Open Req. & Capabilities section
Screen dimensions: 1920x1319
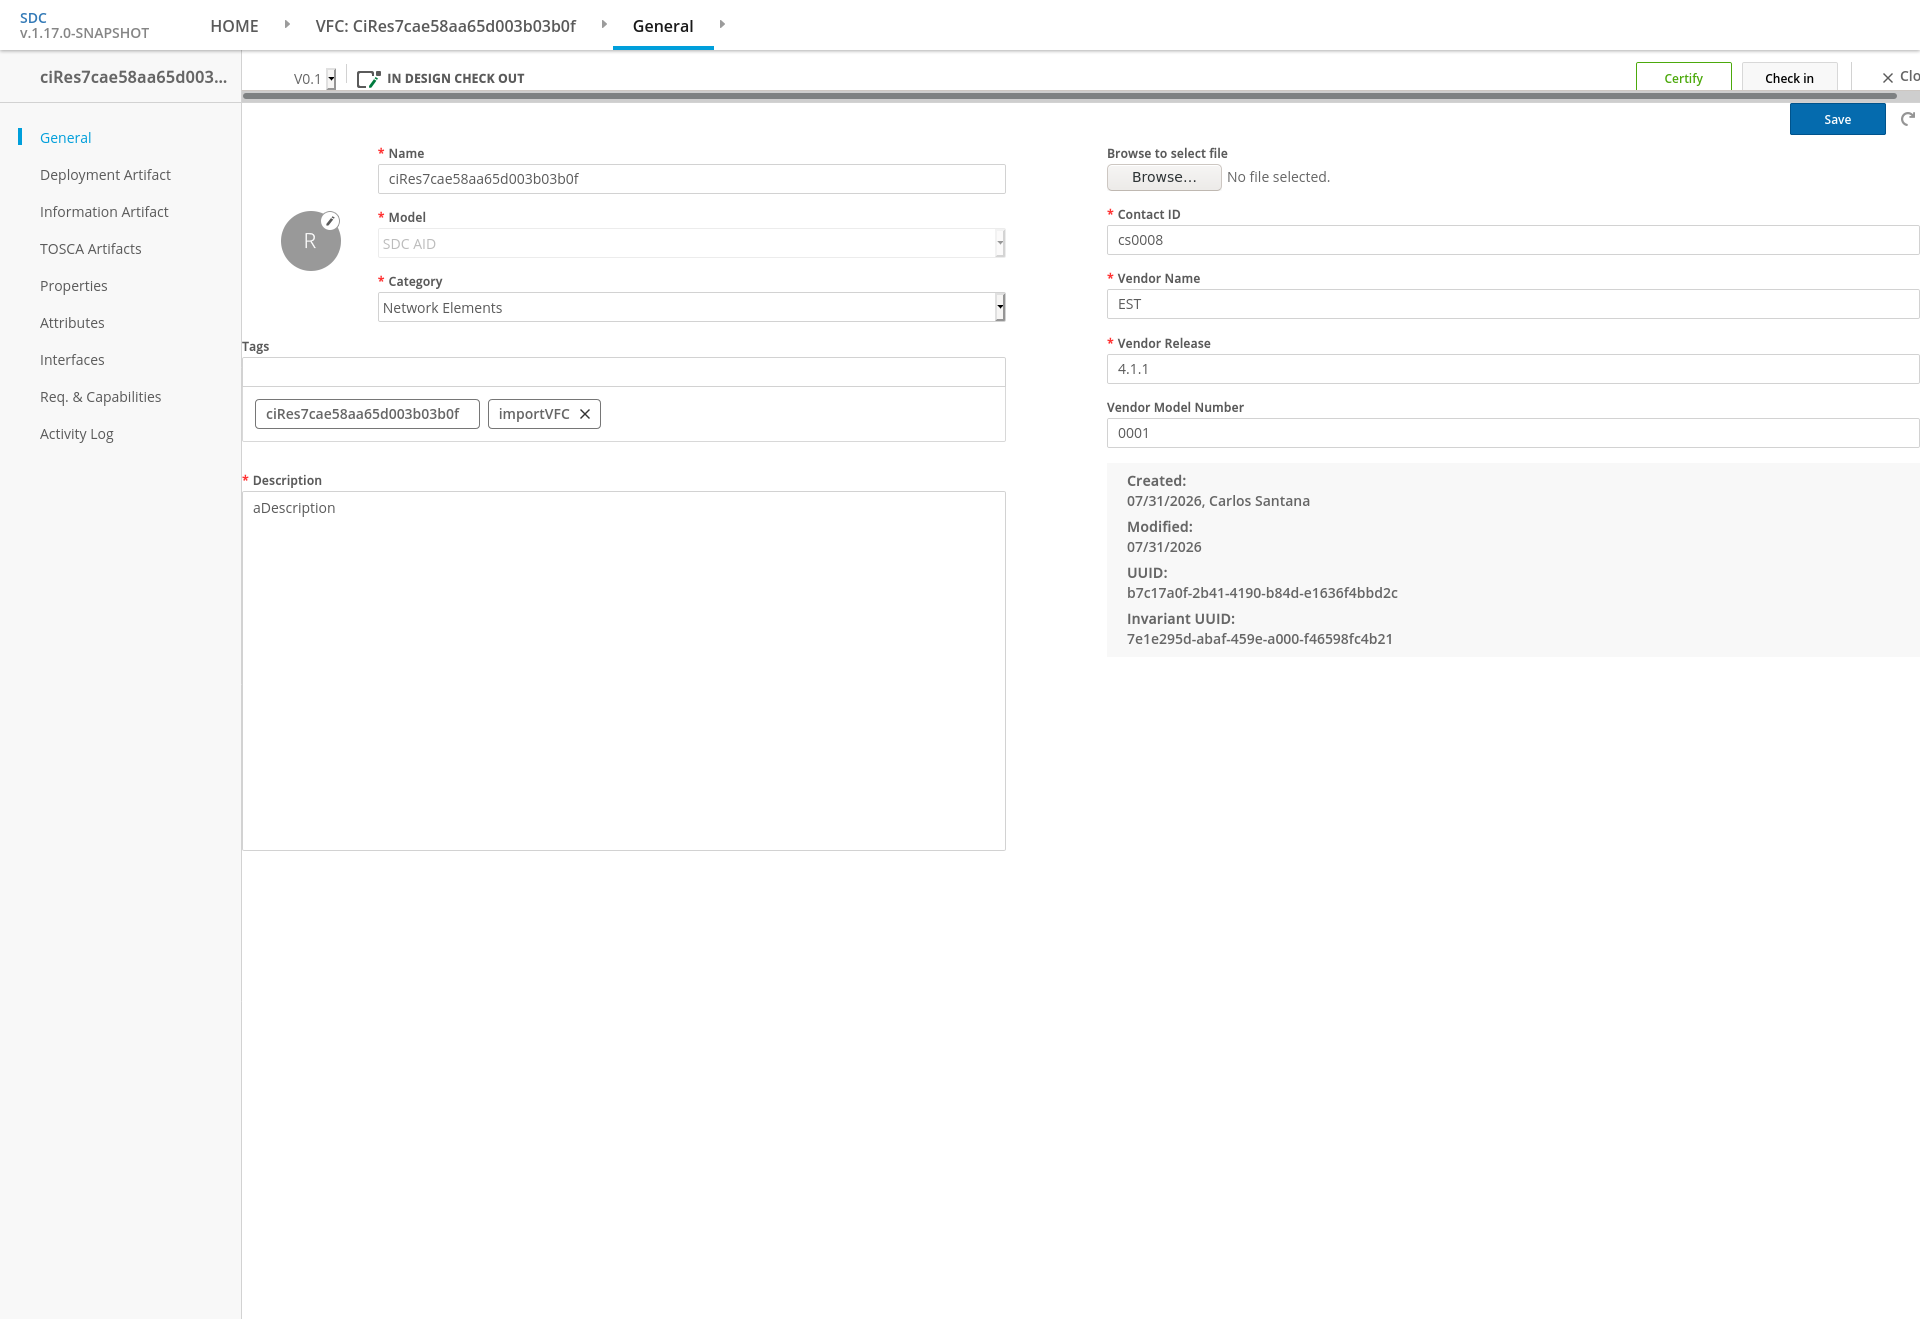tap(100, 397)
